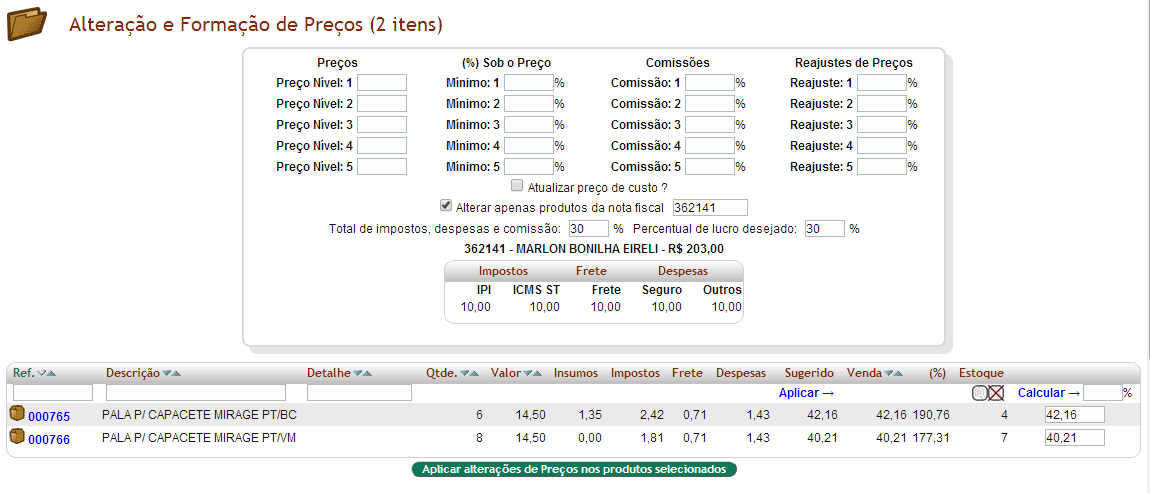Click the Aplicar arrow link

pyautogui.click(x=806, y=393)
